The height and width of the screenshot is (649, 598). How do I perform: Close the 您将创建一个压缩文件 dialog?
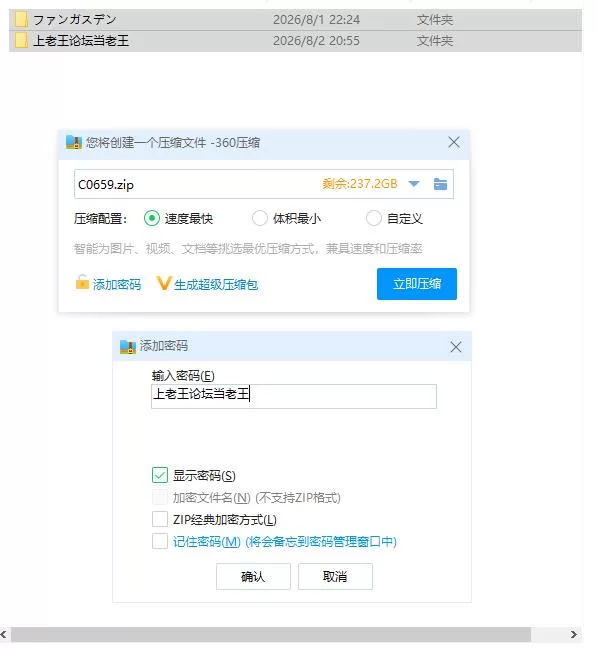pyautogui.click(x=454, y=142)
